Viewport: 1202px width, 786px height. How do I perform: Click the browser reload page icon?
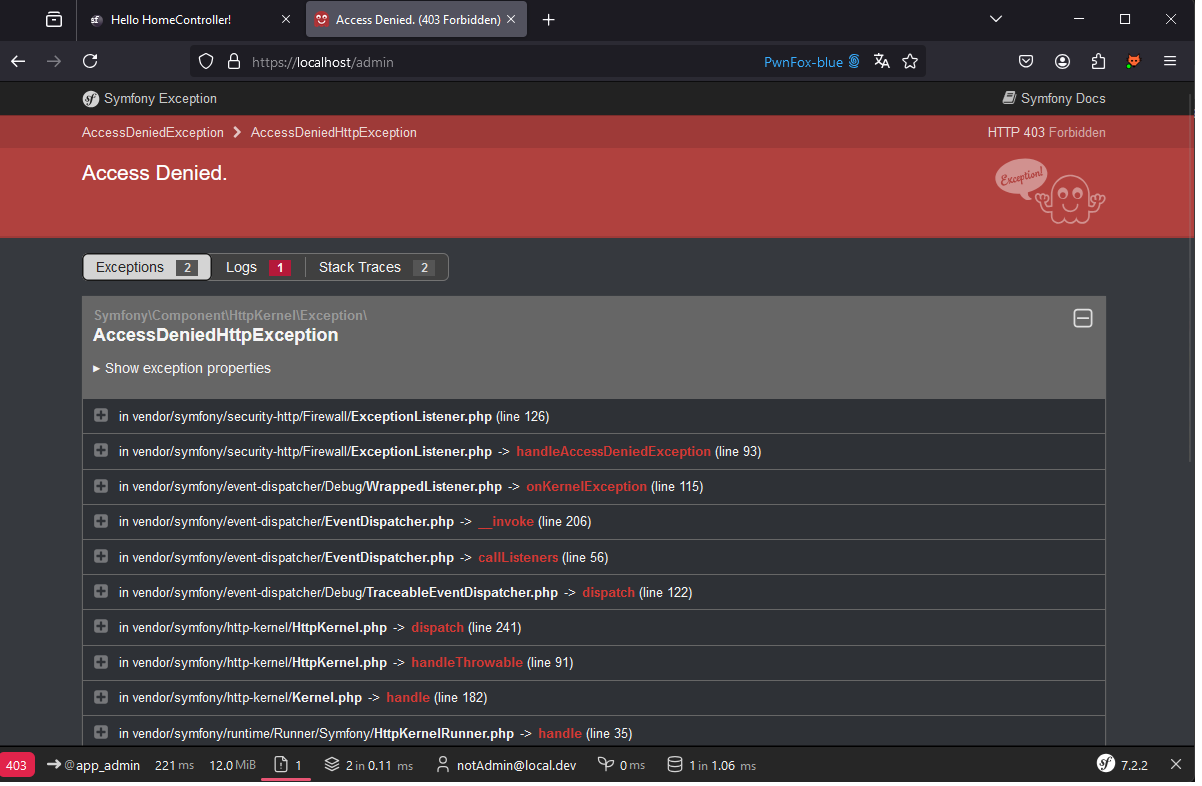(90, 61)
